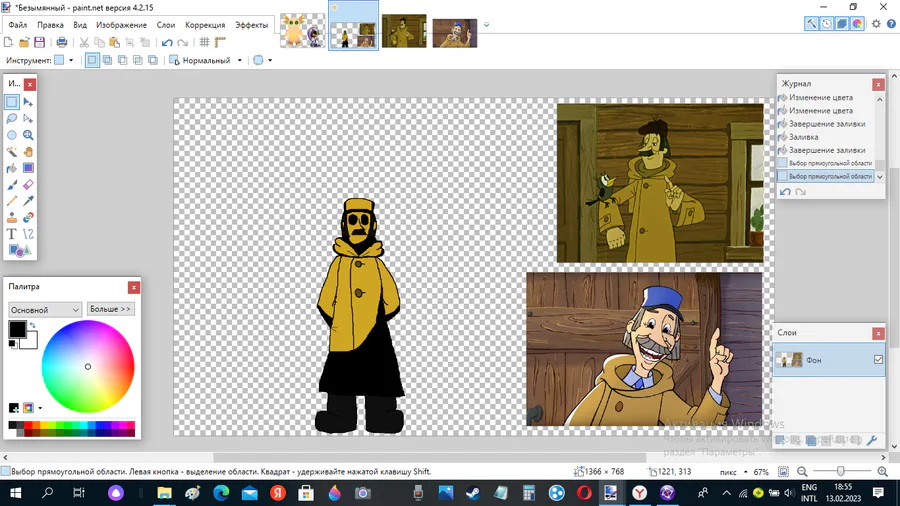Click the zoom out magnifier in status bar
The image size is (900, 506).
point(802,472)
